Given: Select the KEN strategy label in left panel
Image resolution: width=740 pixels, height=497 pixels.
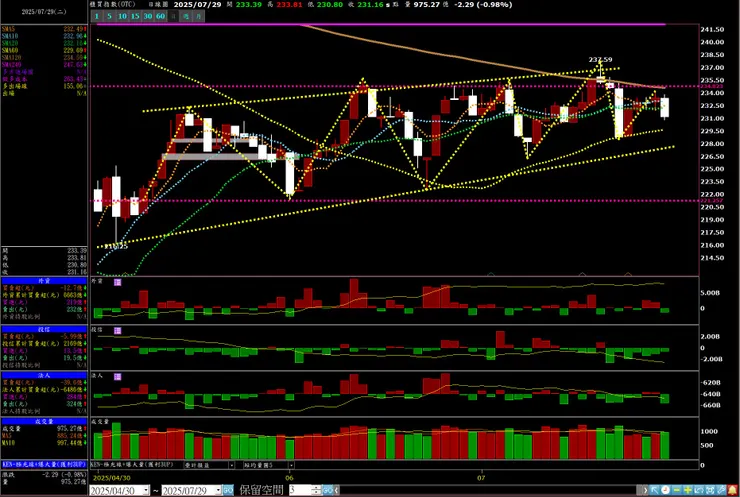Looking at the screenshot, I should point(44,464).
